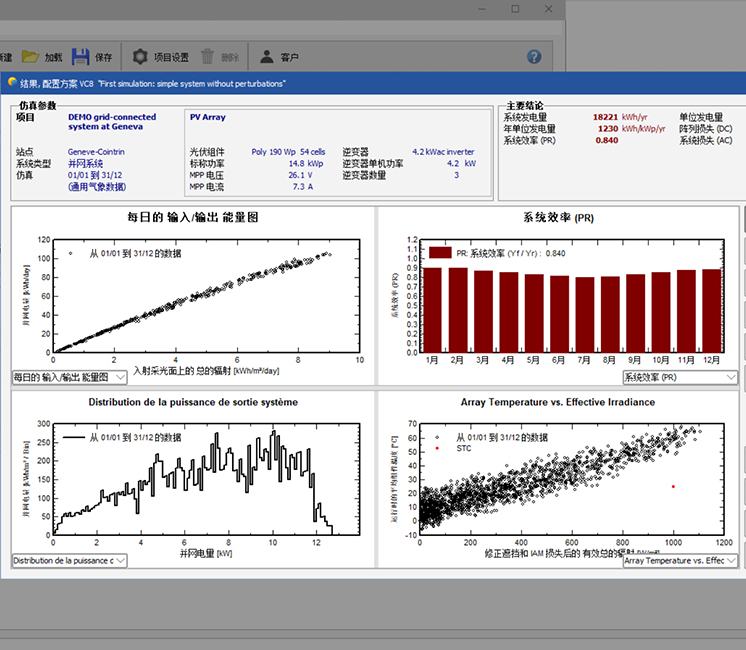Click the July (7月) PR bar
The image size is (746, 650).
(x=585, y=315)
